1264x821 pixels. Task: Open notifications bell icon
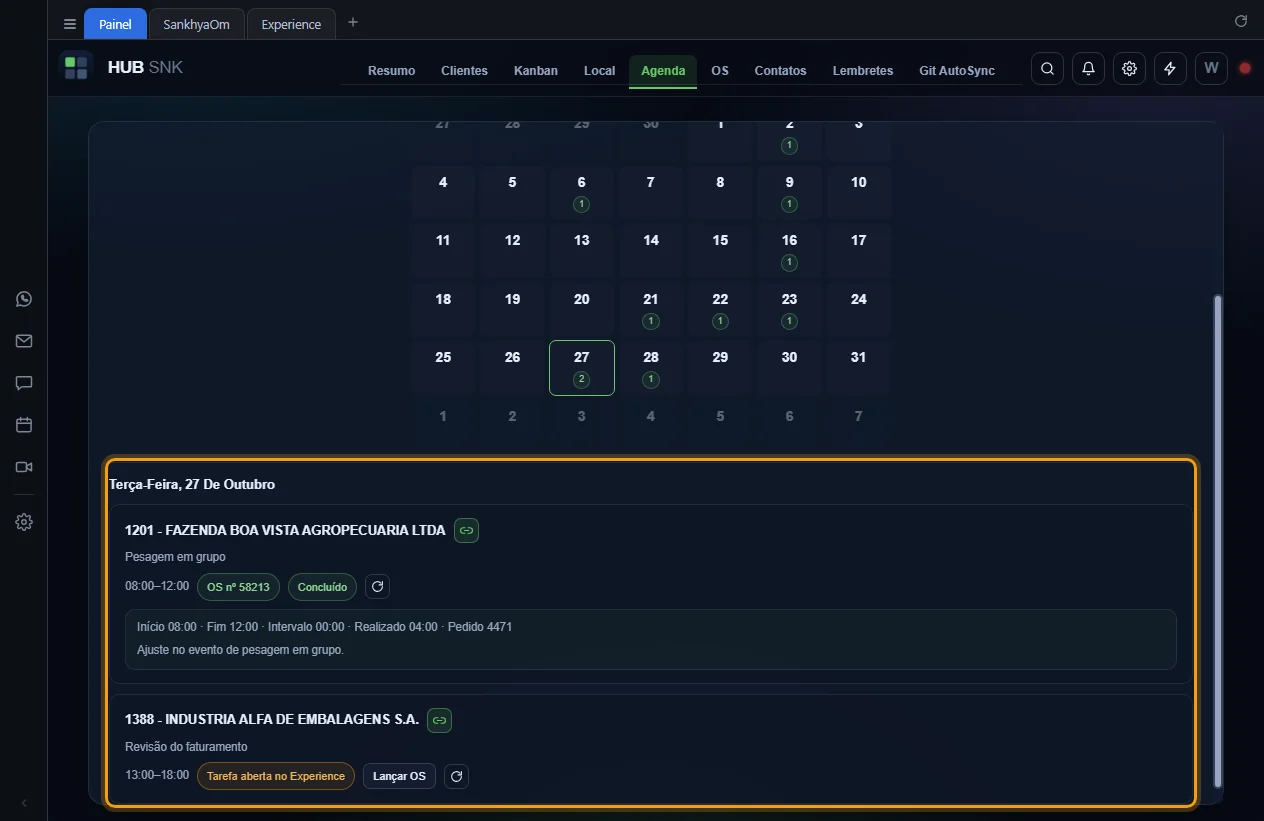point(1088,69)
